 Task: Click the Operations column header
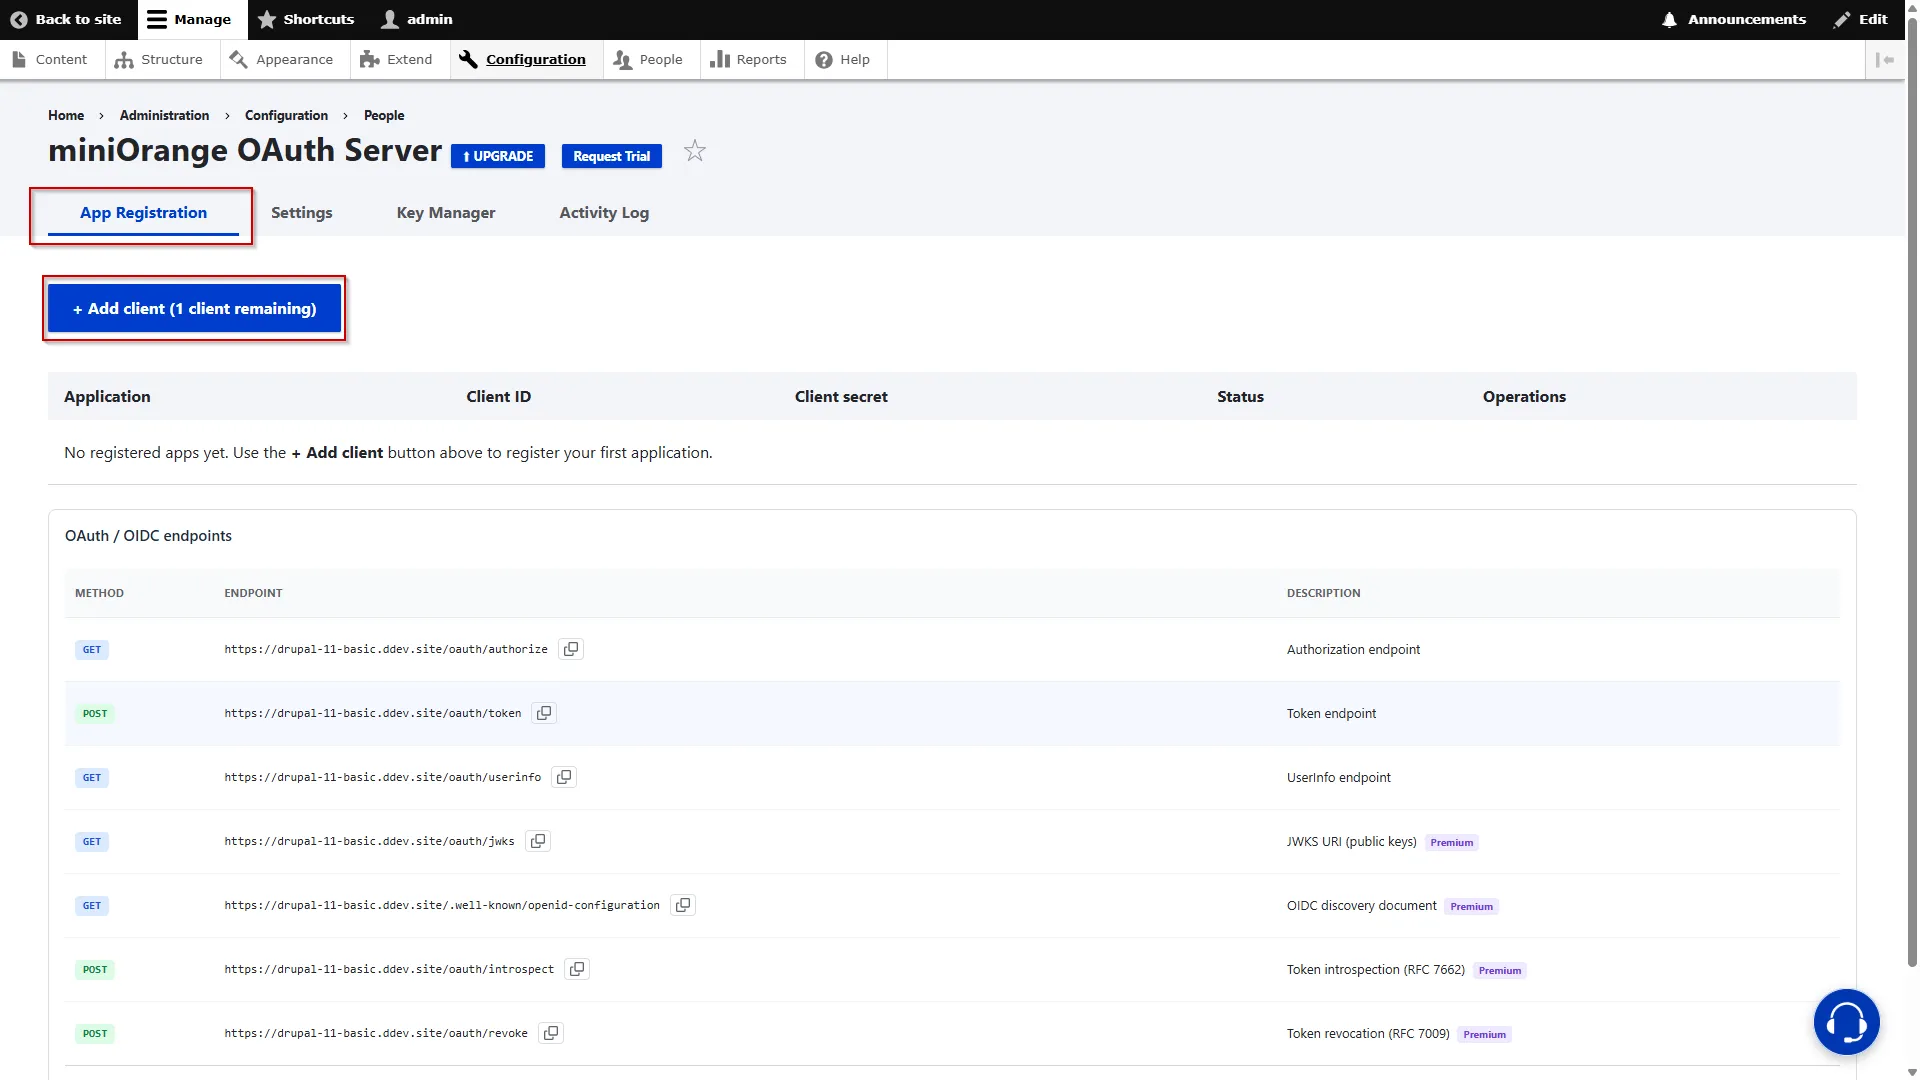[1524, 396]
